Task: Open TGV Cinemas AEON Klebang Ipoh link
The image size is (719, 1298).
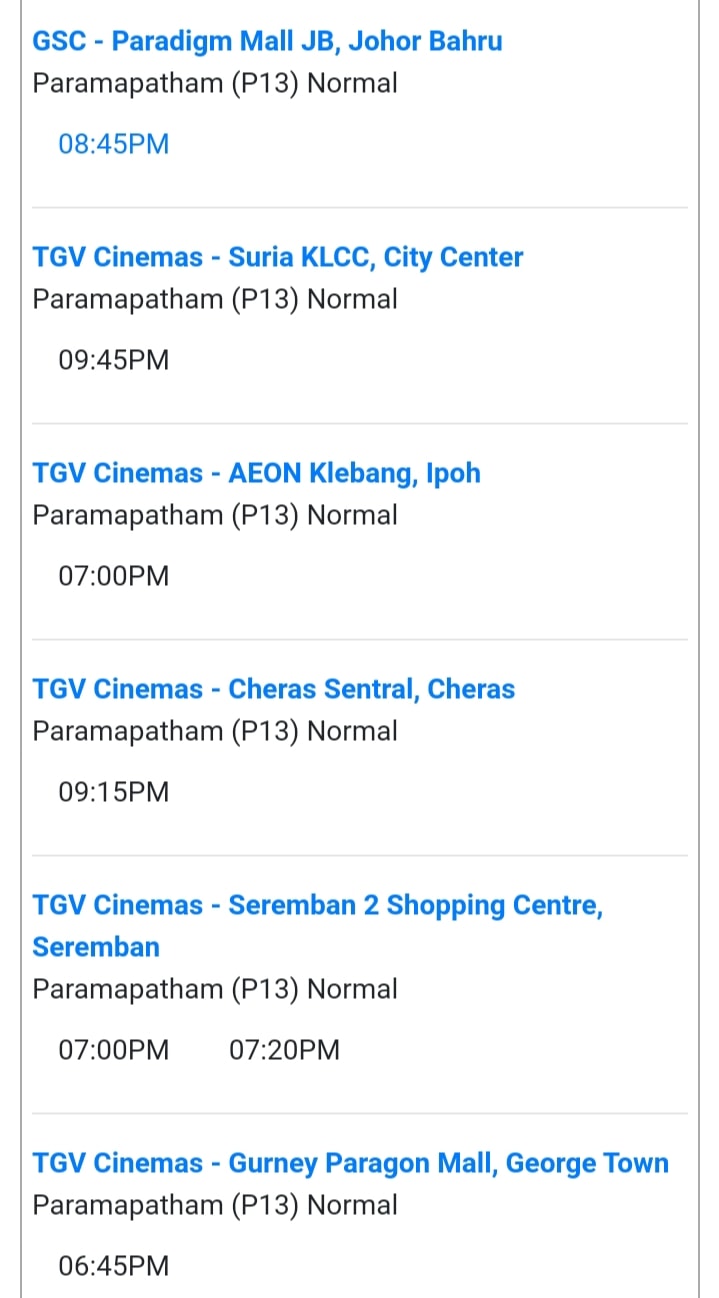Action: point(256,473)
